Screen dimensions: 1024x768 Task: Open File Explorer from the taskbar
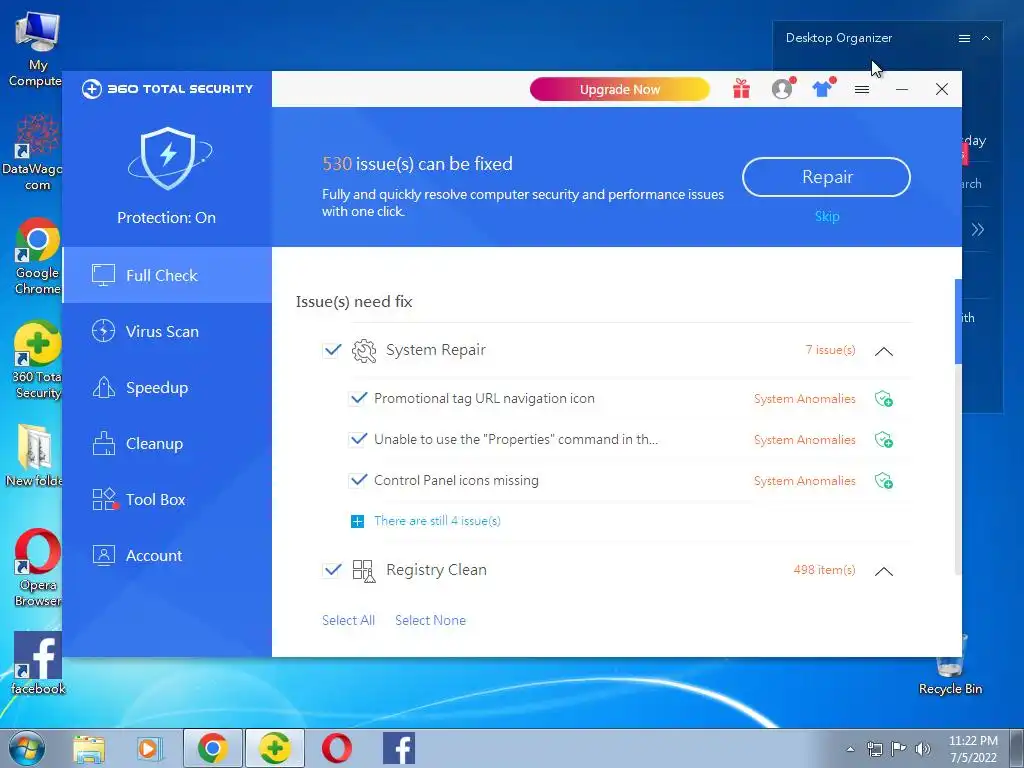coord(89,748)
